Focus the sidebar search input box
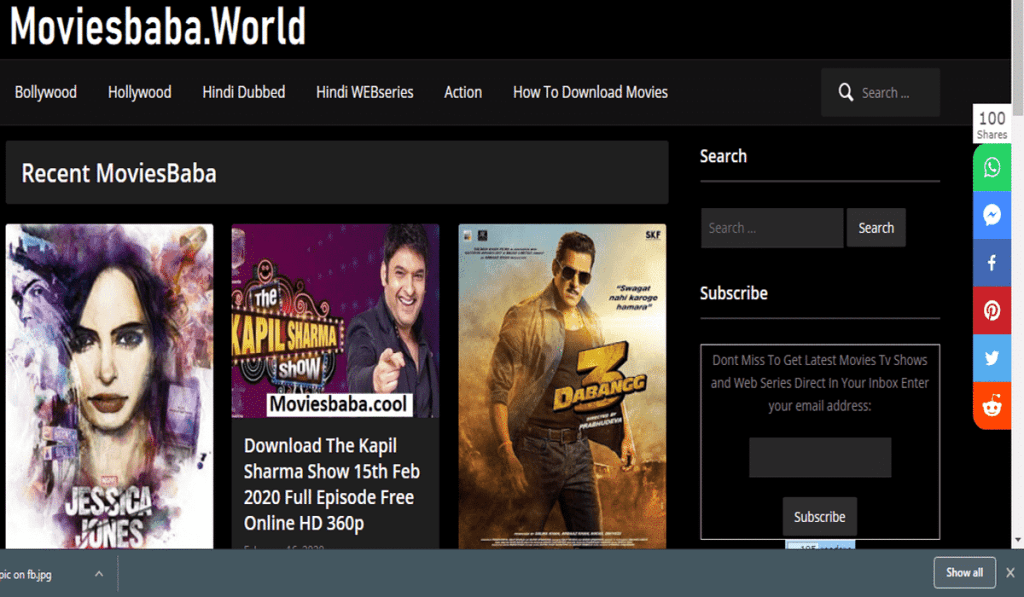 coord(772,228)
